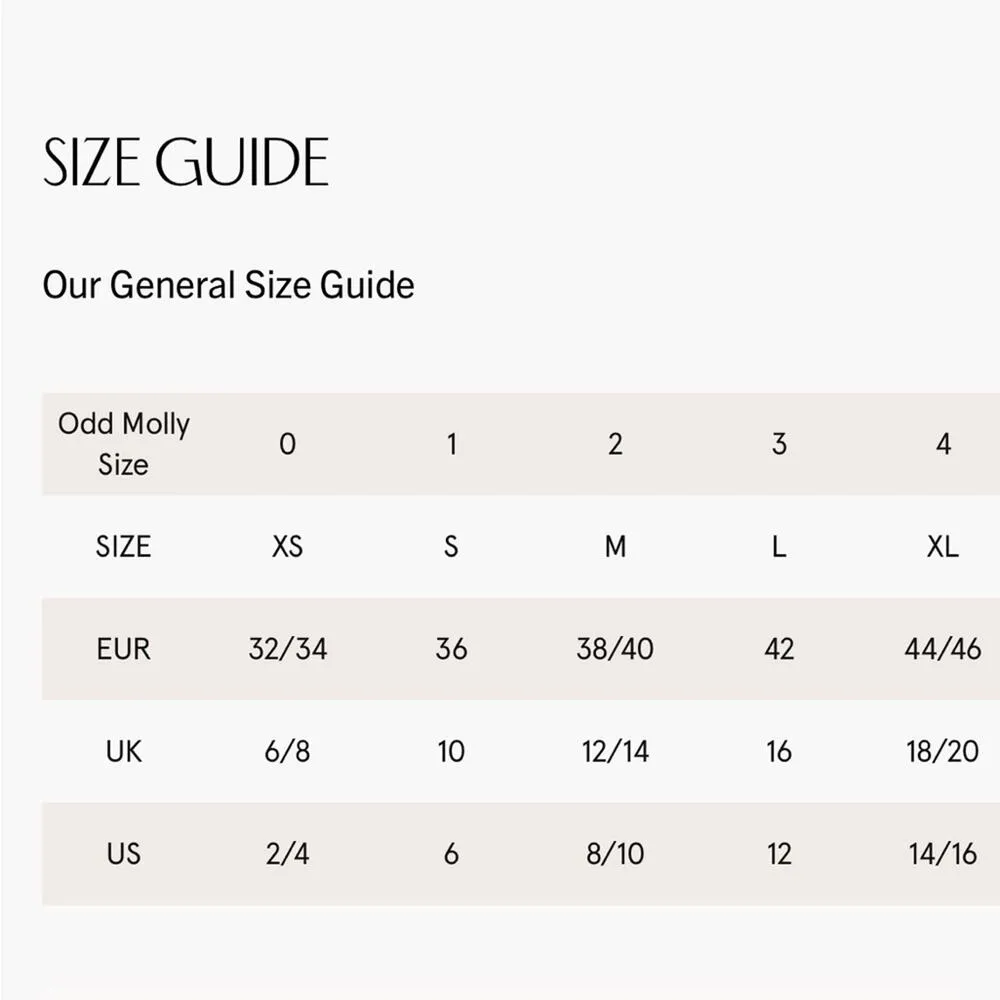The height and width of the screenshot is (1000, 1000).
Task: Choose Odd Molly size 4 cell
Action: click(943, 444)
